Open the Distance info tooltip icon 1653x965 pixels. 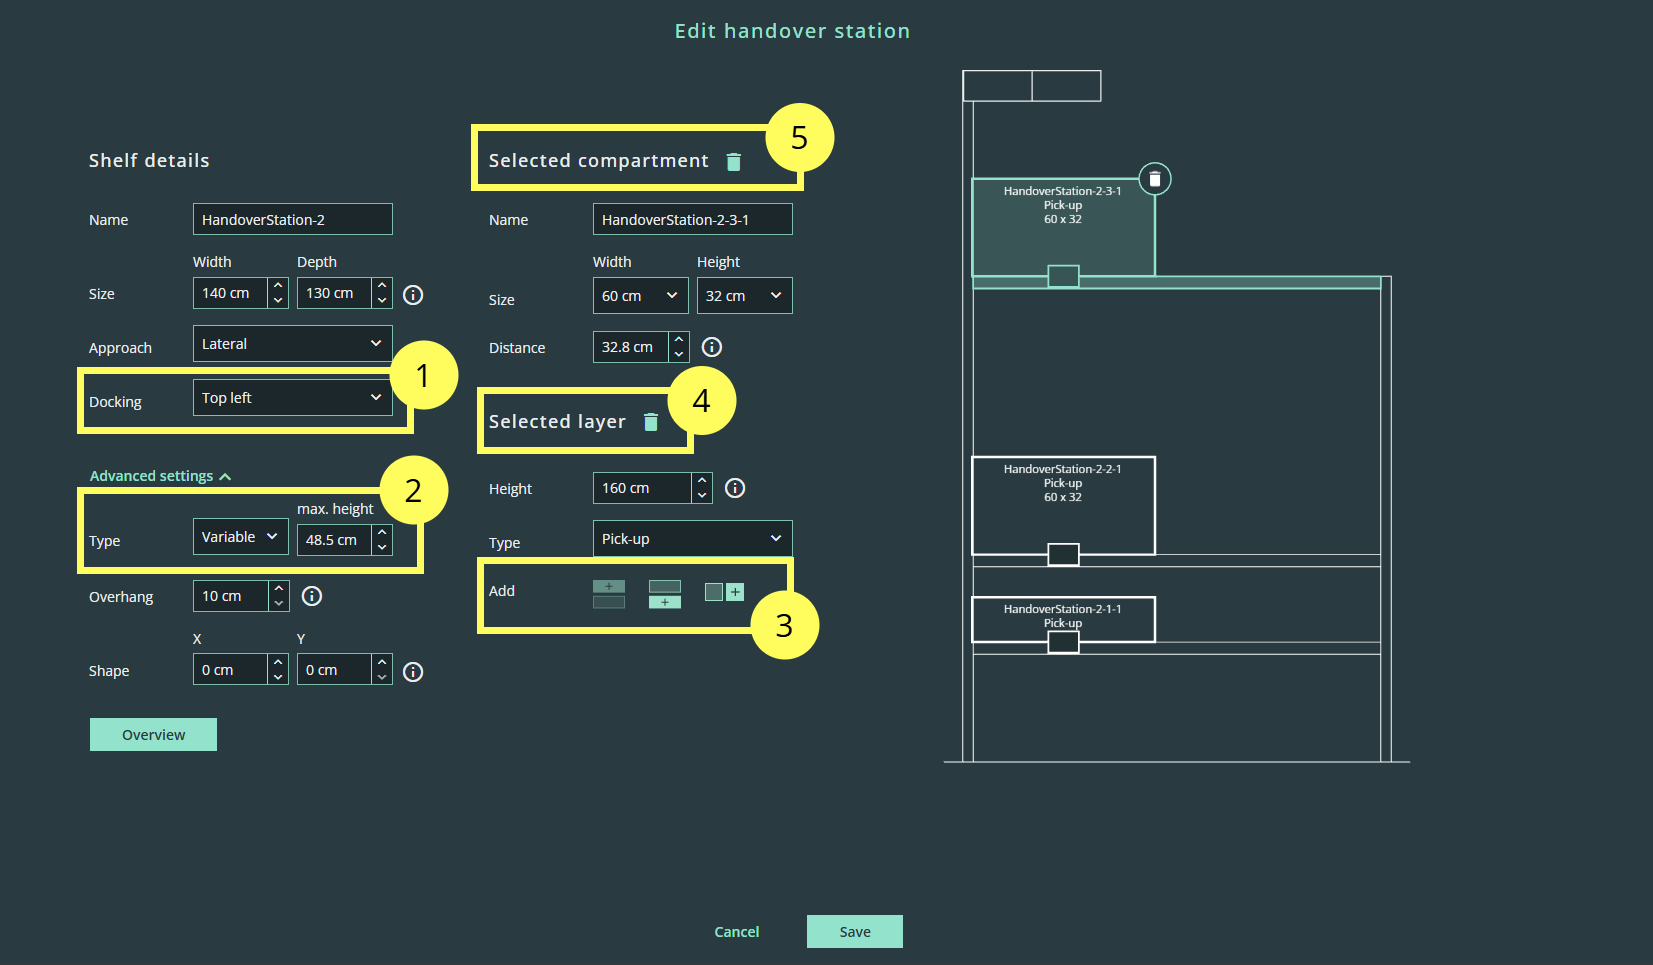711,347
